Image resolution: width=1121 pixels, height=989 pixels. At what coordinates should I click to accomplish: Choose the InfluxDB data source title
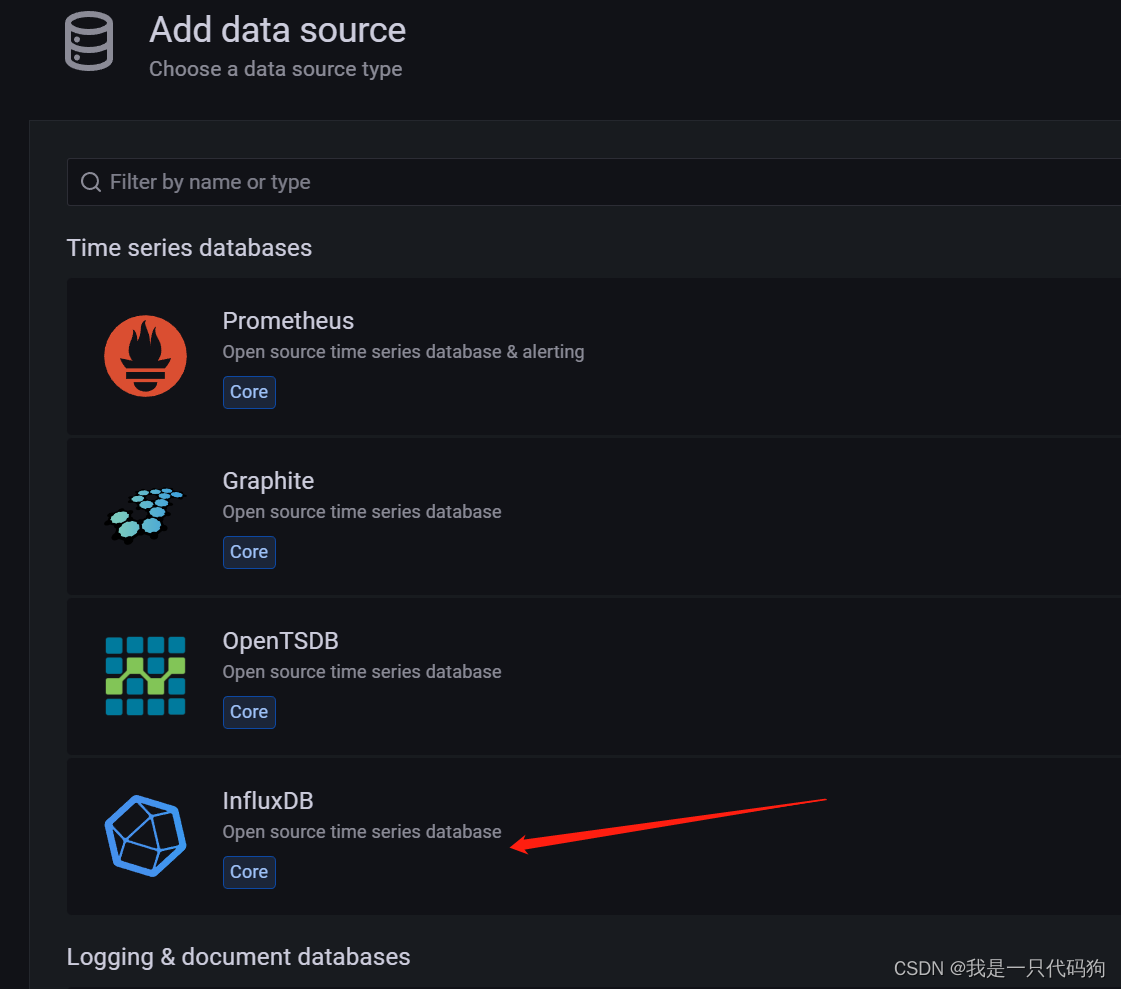(x=268, y=801)
